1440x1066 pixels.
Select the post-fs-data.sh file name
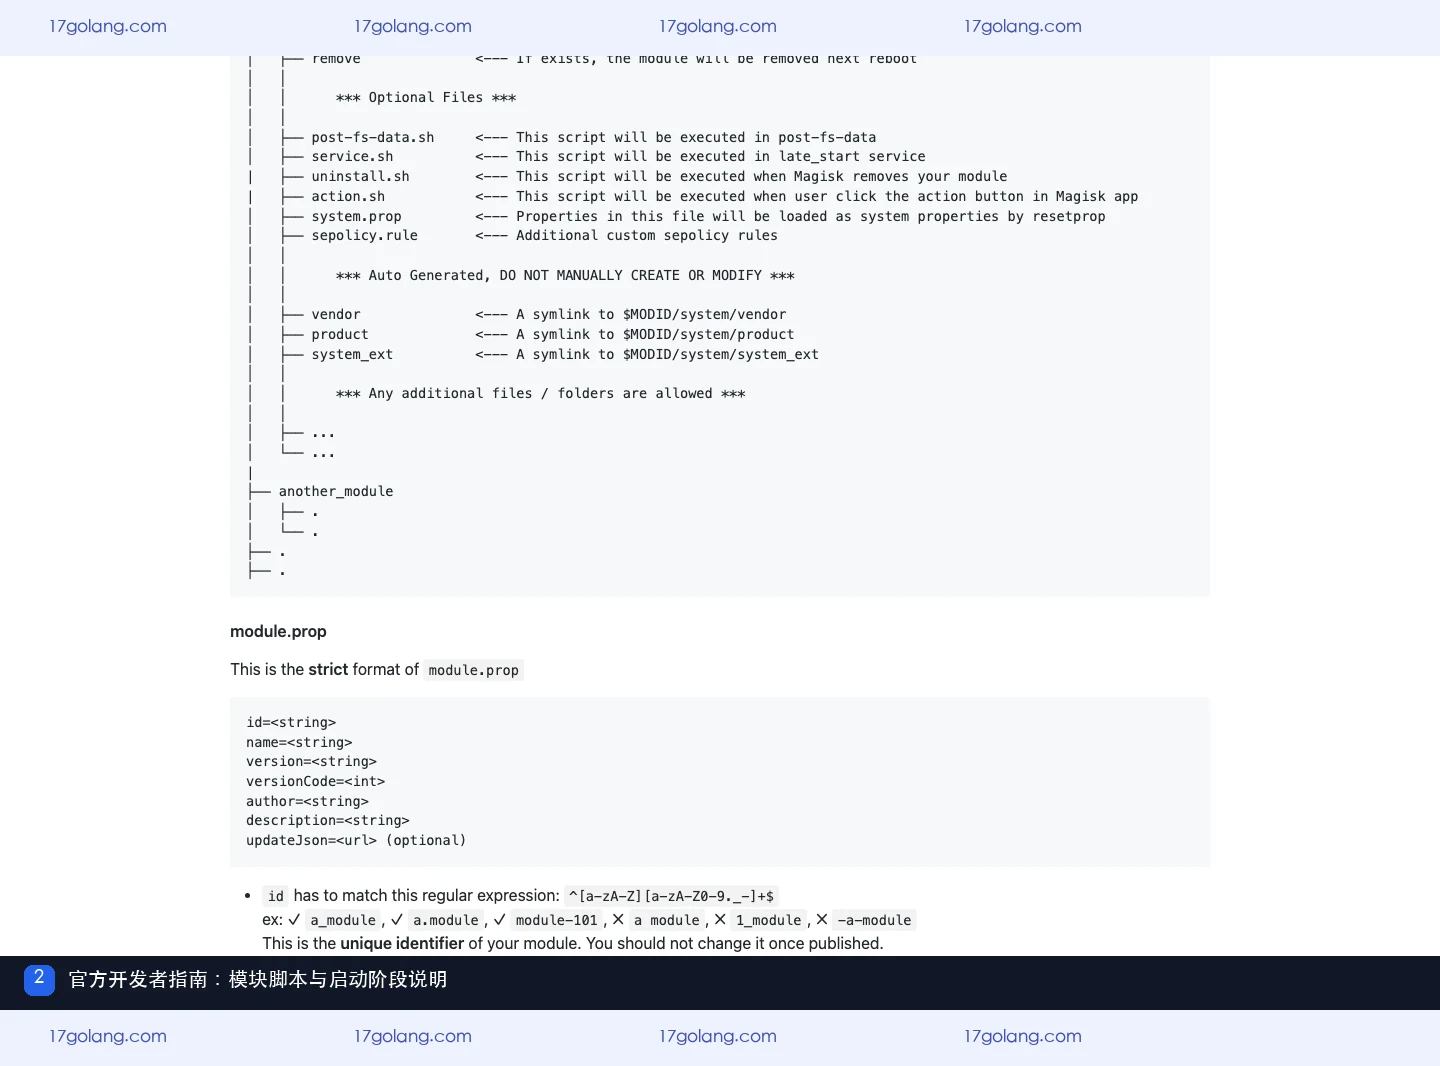pos(372,137)
